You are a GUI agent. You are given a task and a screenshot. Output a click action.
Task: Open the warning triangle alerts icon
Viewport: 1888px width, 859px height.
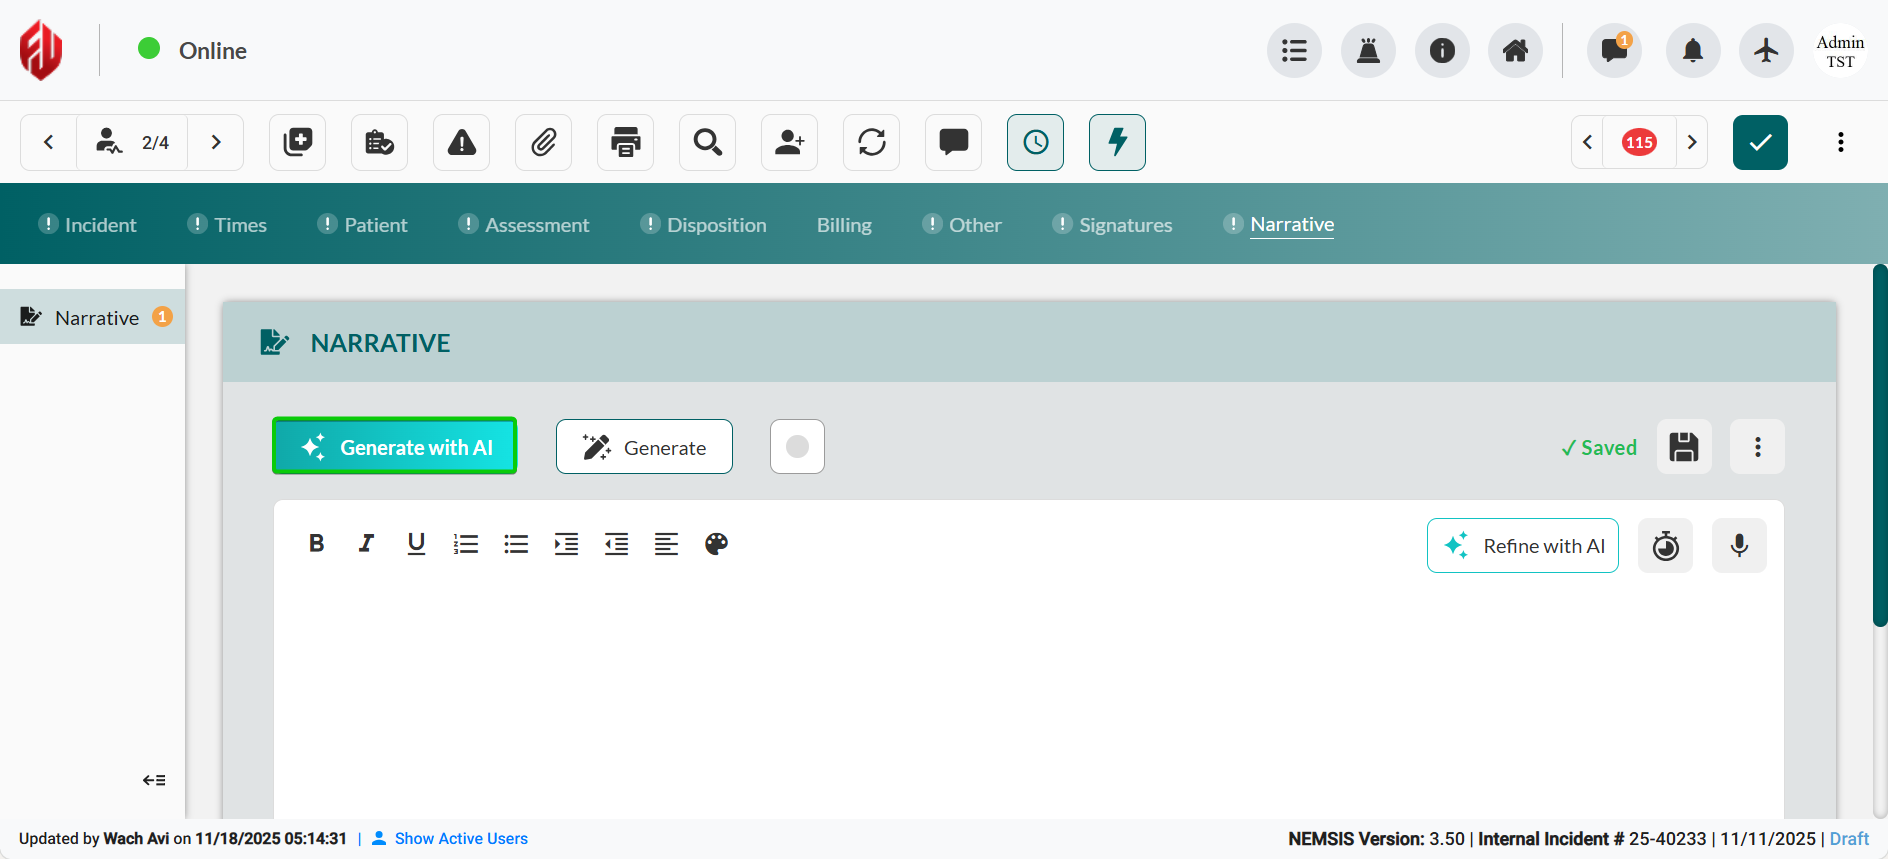pyautogui.click(x=461, y=142)
